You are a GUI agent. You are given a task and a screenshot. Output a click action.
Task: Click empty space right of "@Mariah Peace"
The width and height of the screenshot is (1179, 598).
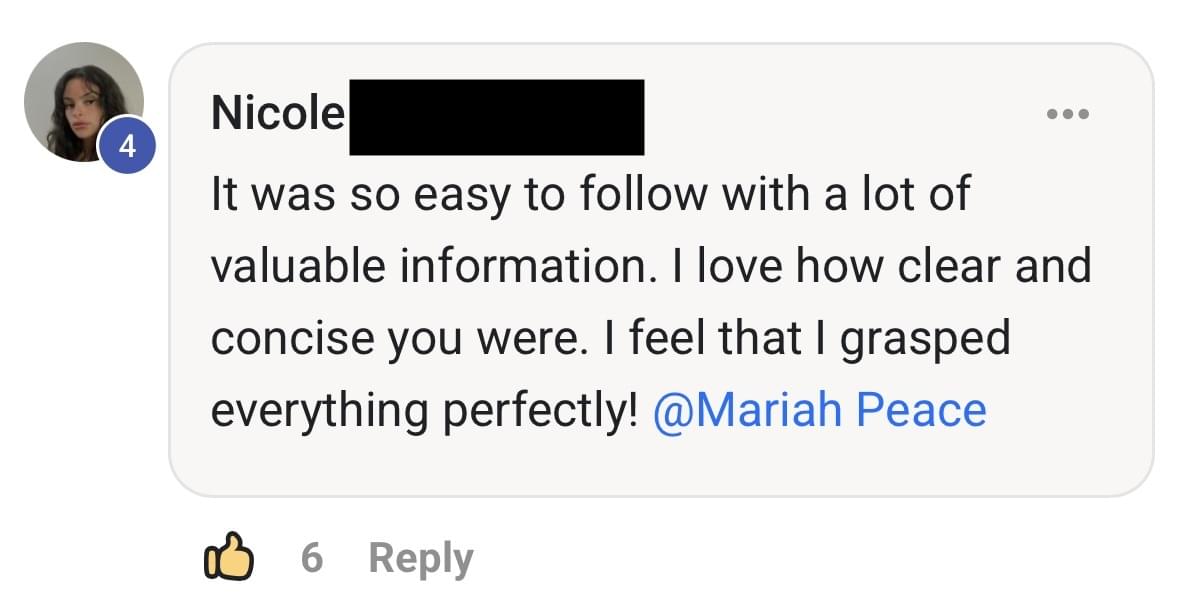coord(1060,410)
